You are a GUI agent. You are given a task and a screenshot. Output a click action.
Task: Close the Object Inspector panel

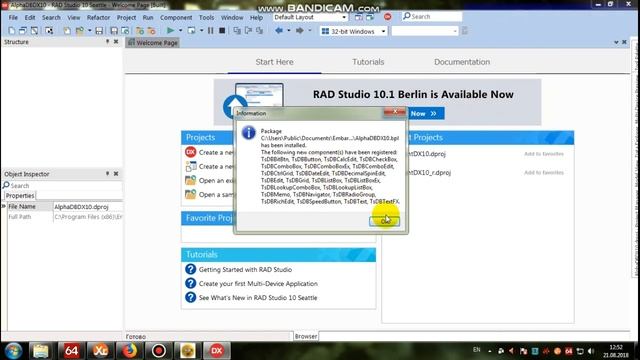pos(116,174)
